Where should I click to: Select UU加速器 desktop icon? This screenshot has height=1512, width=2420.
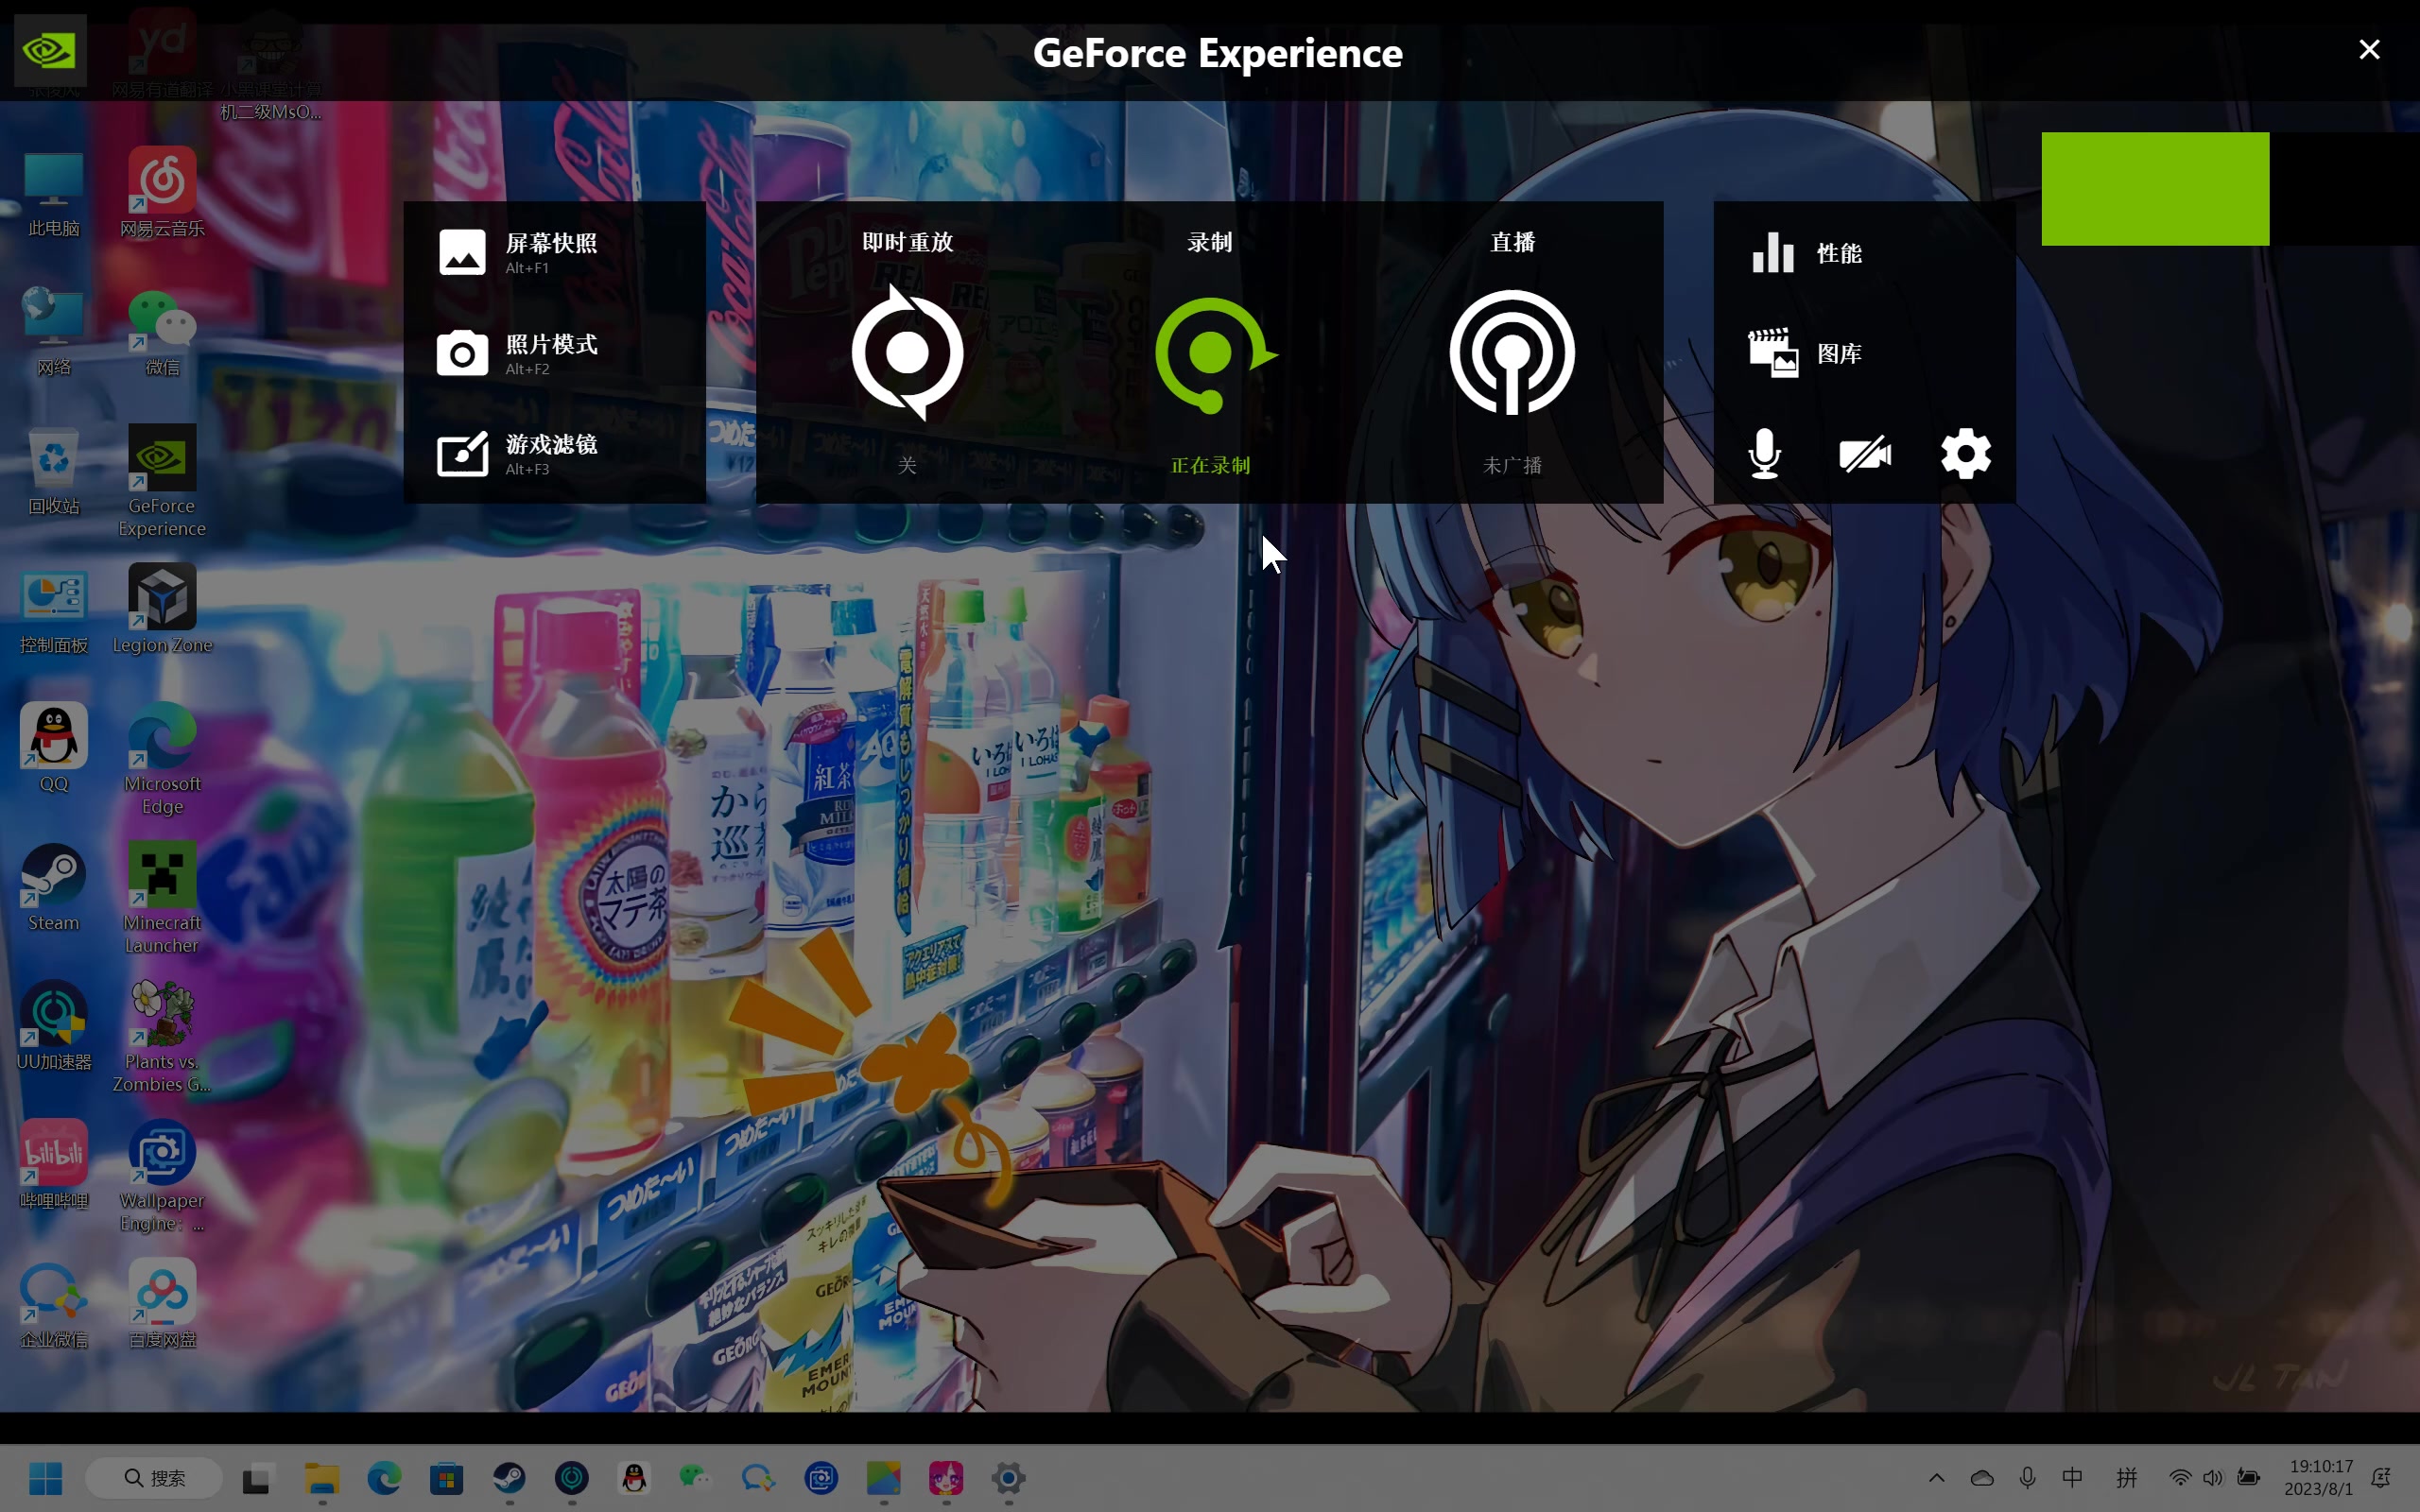[x=54, y=1027]
